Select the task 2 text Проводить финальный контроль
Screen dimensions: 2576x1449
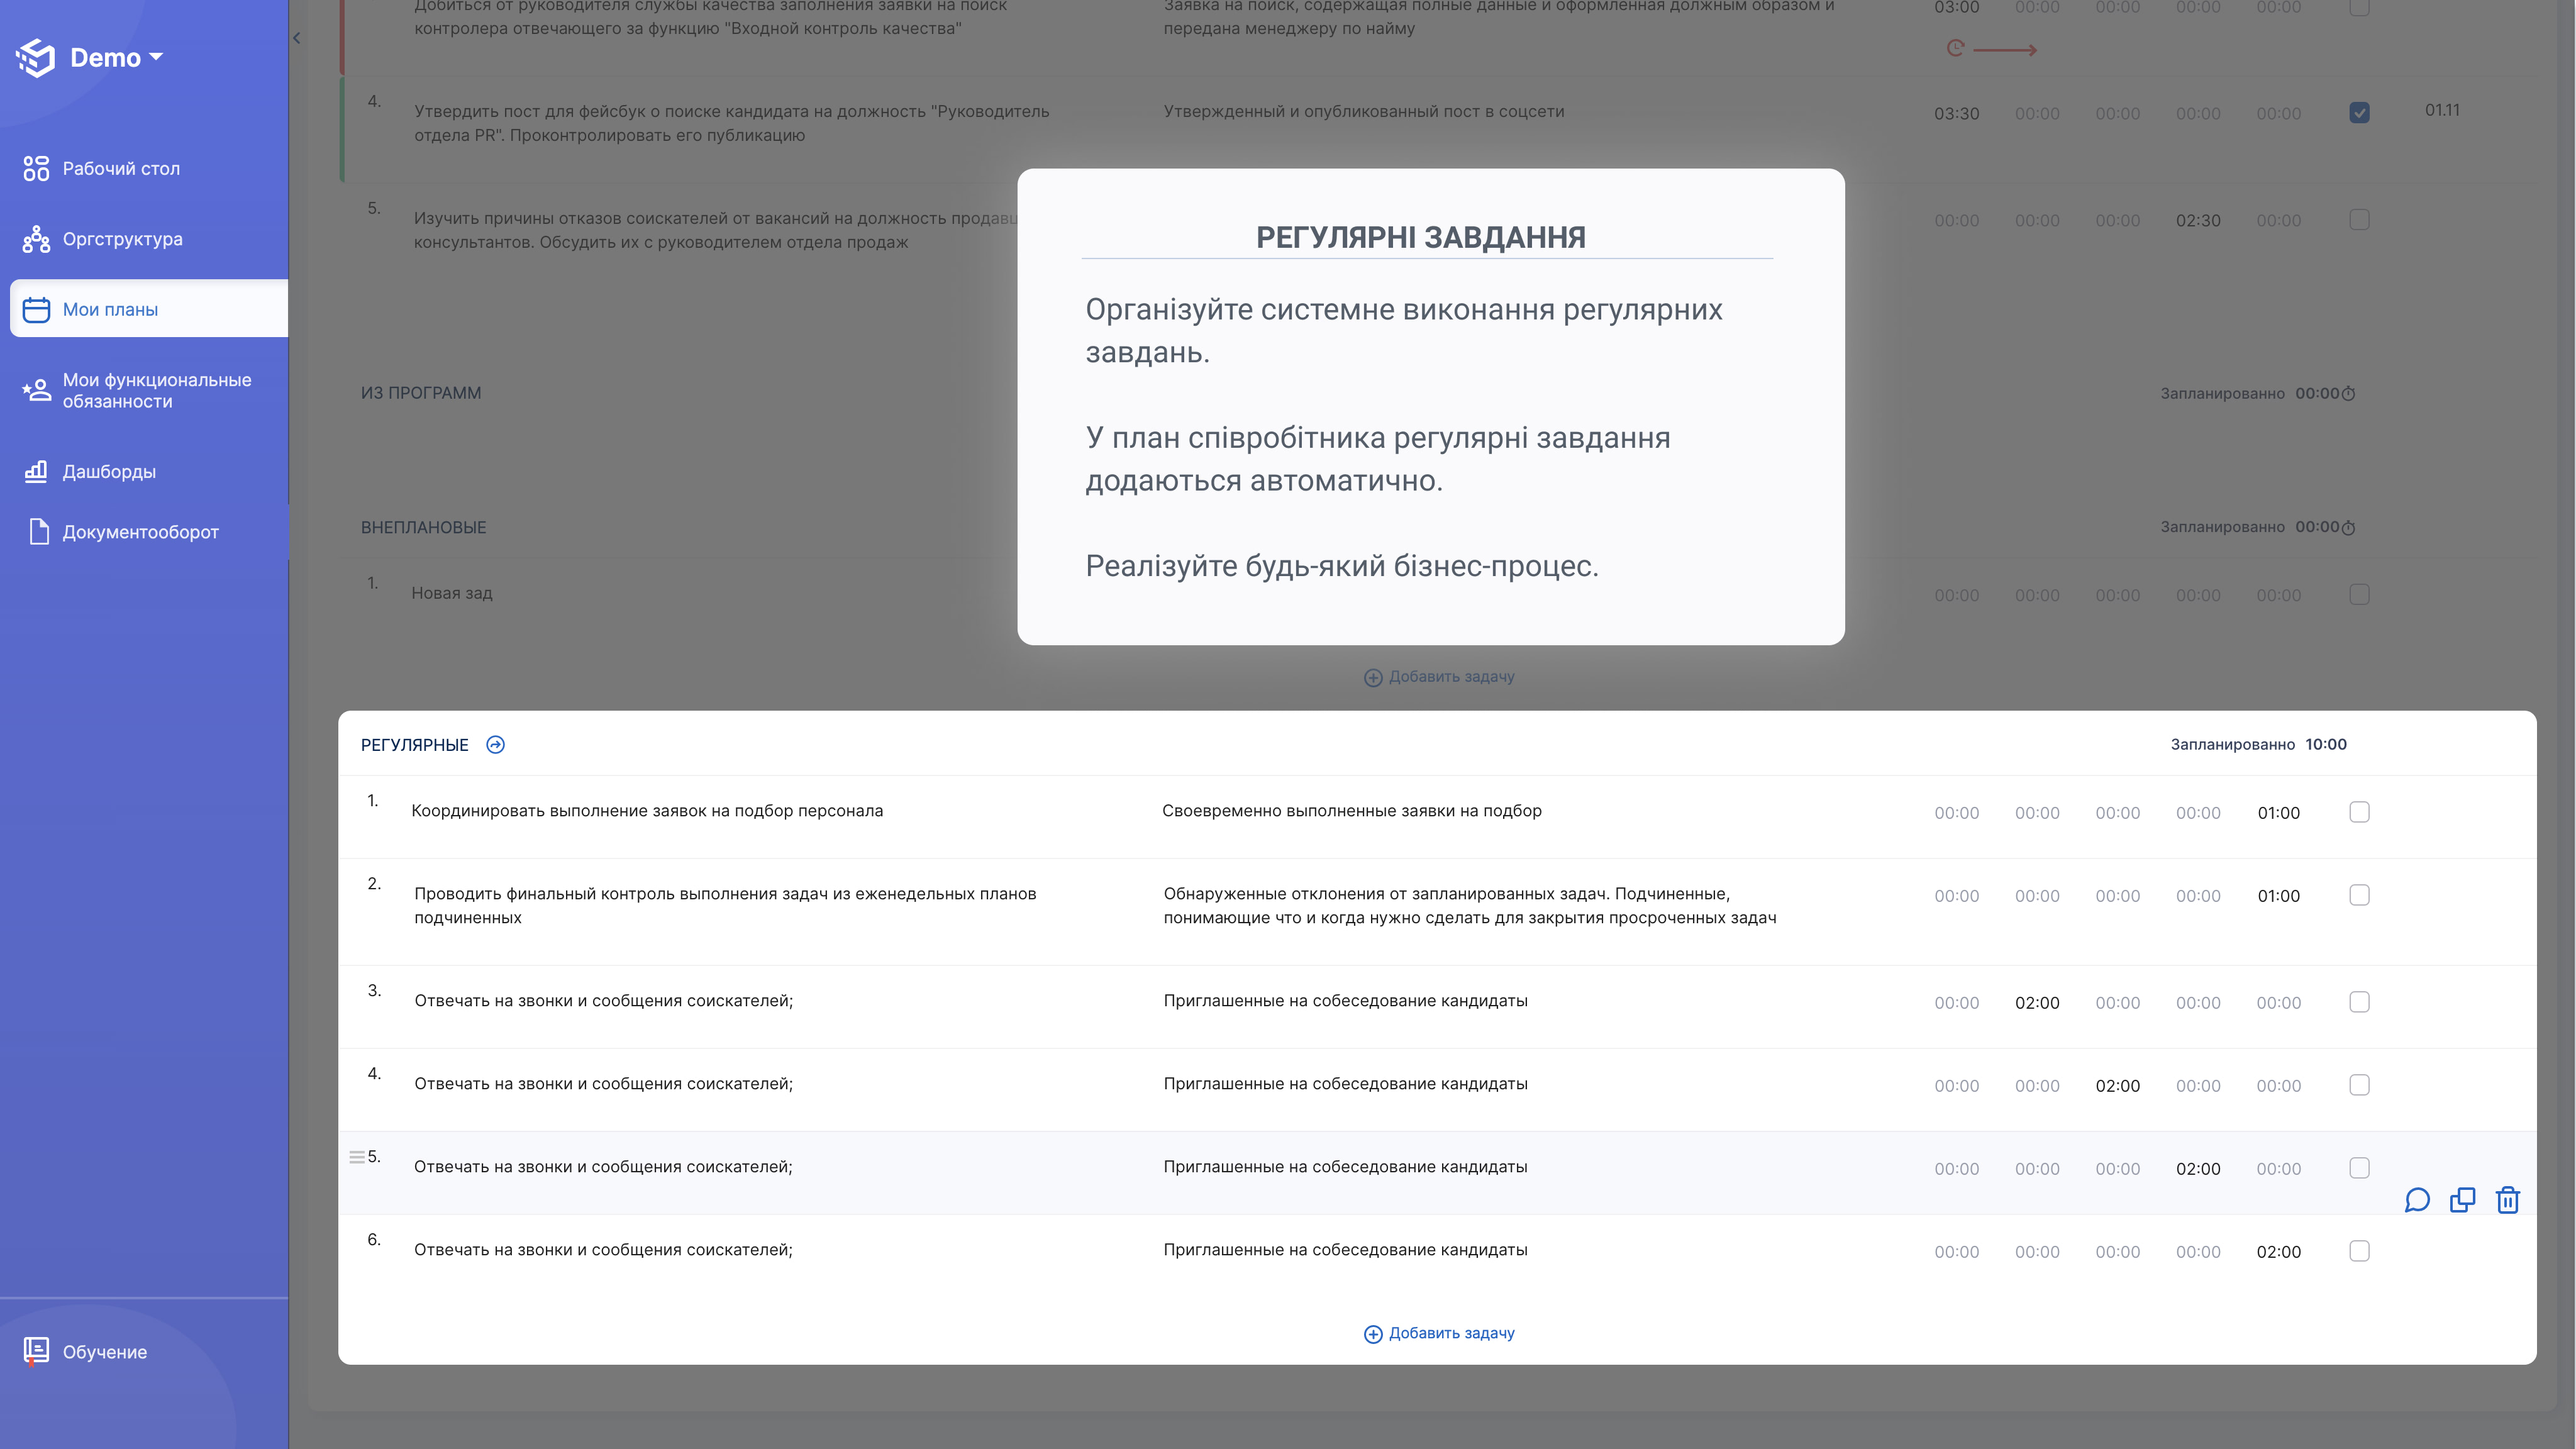tap(725, 905)
